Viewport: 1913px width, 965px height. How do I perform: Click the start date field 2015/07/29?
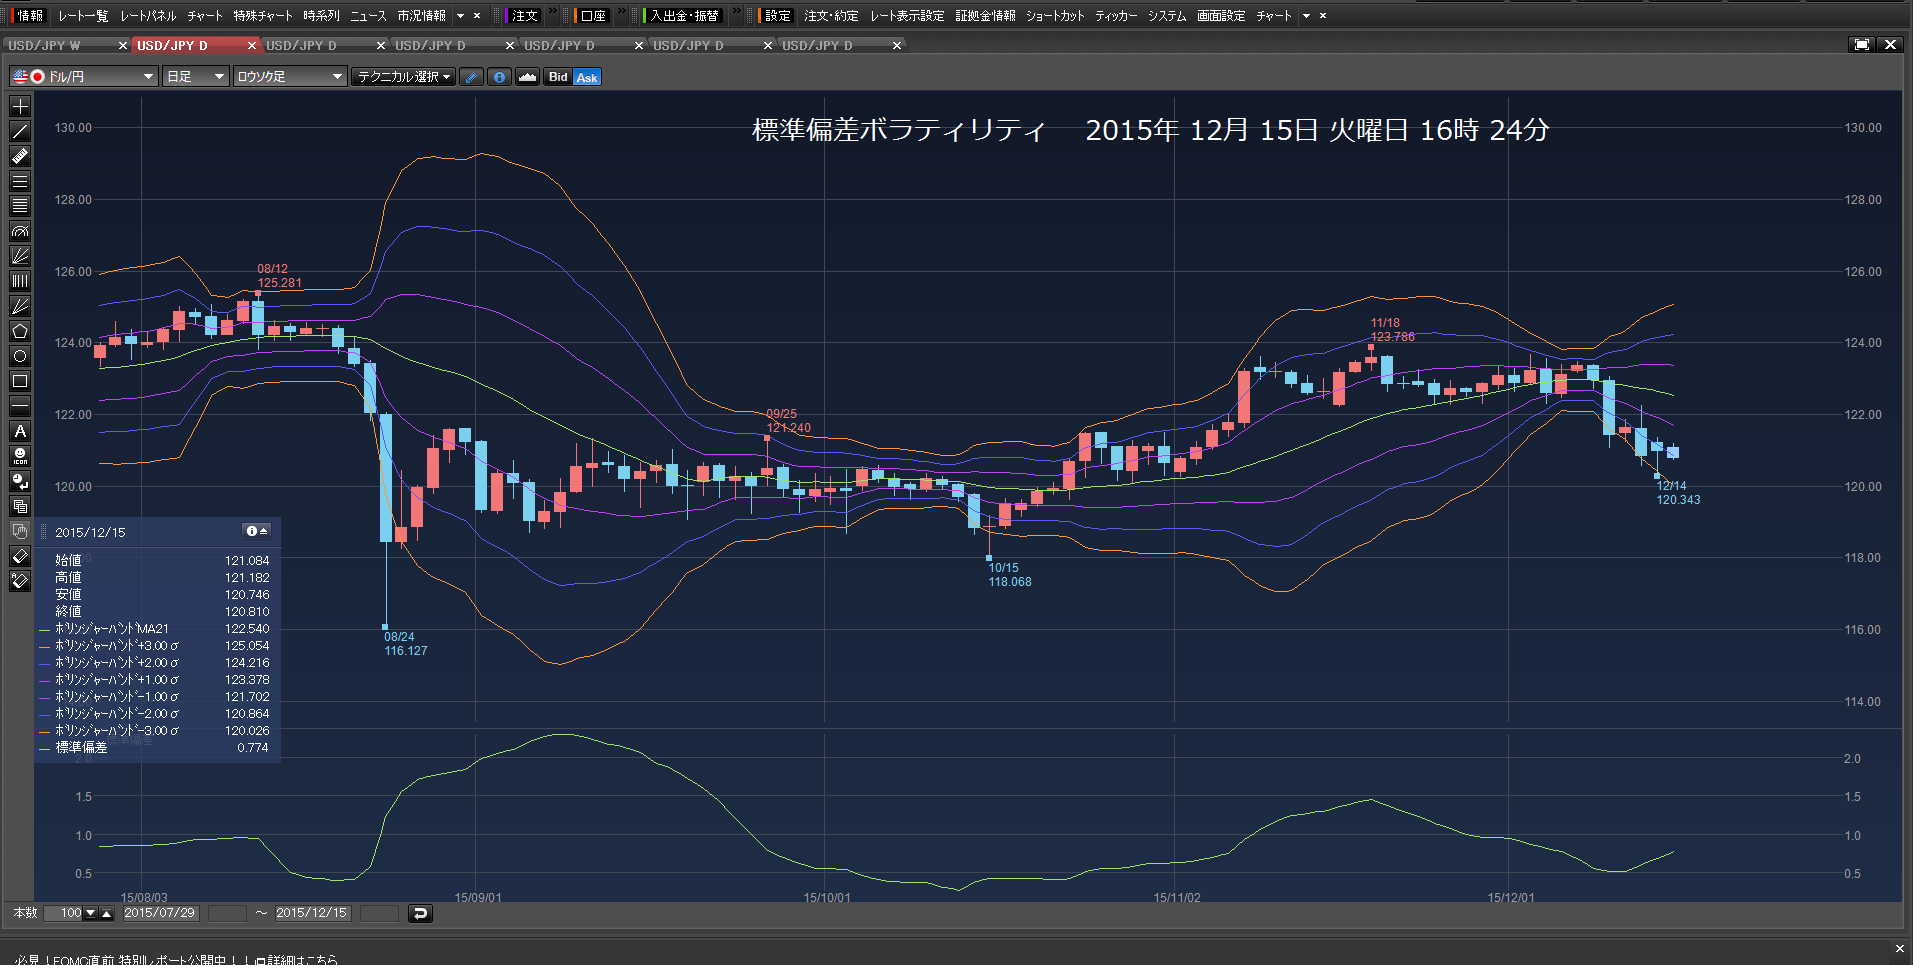click(x=160, y=913)
